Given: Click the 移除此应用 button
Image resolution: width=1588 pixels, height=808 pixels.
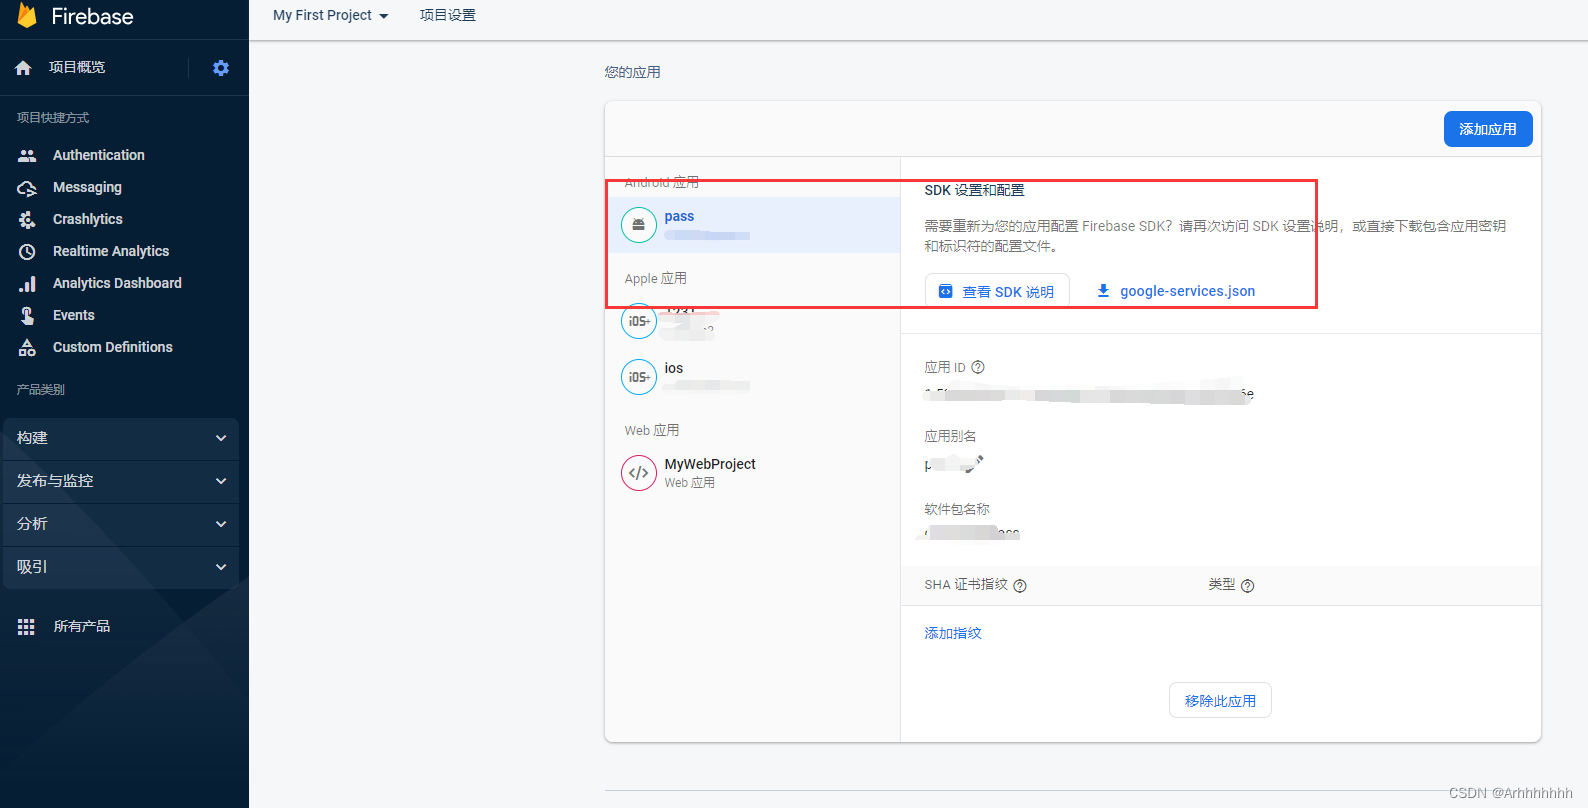Looking at the screenshot, I should (x=1220, y=700).
